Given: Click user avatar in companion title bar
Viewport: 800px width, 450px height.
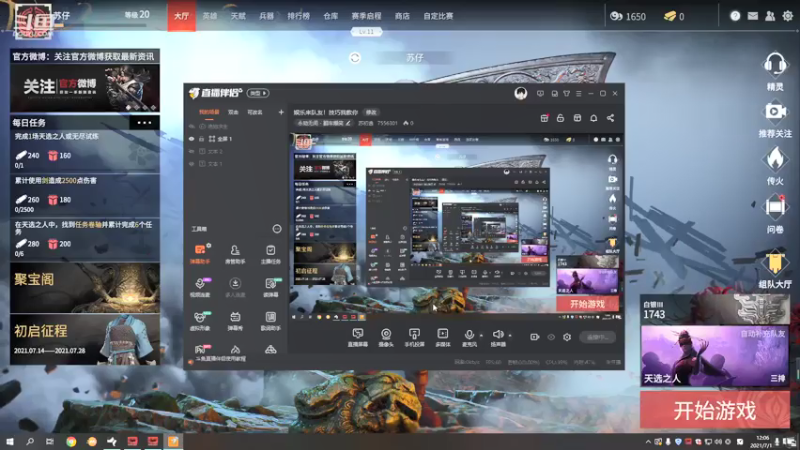Looking at the screenshot, I should (x=520, y=93).
